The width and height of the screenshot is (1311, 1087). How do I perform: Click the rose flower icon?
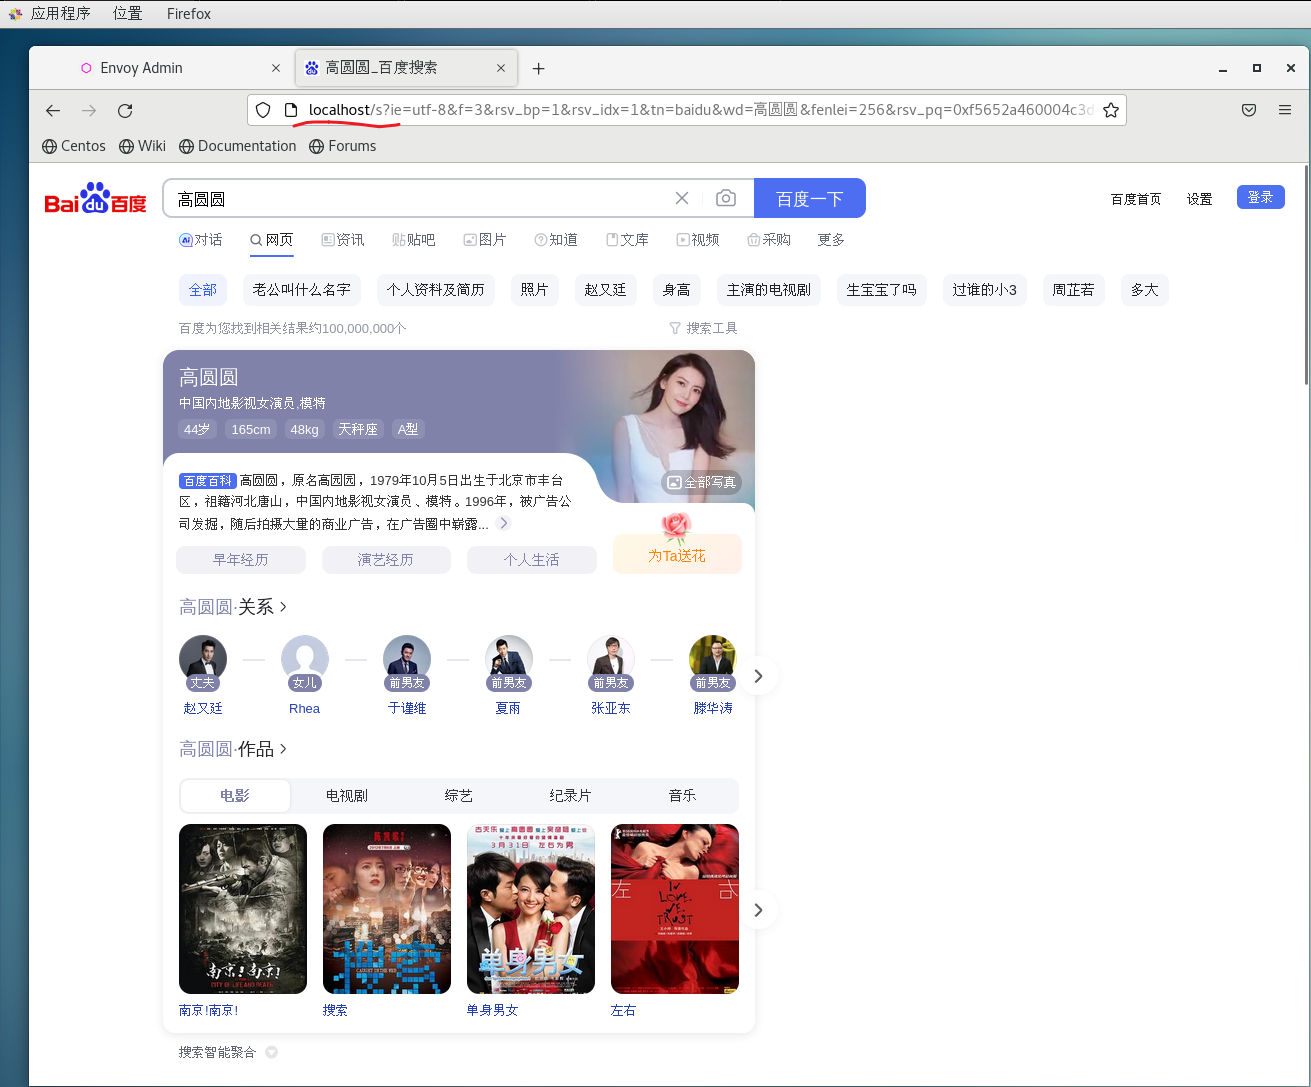point(677,526)
